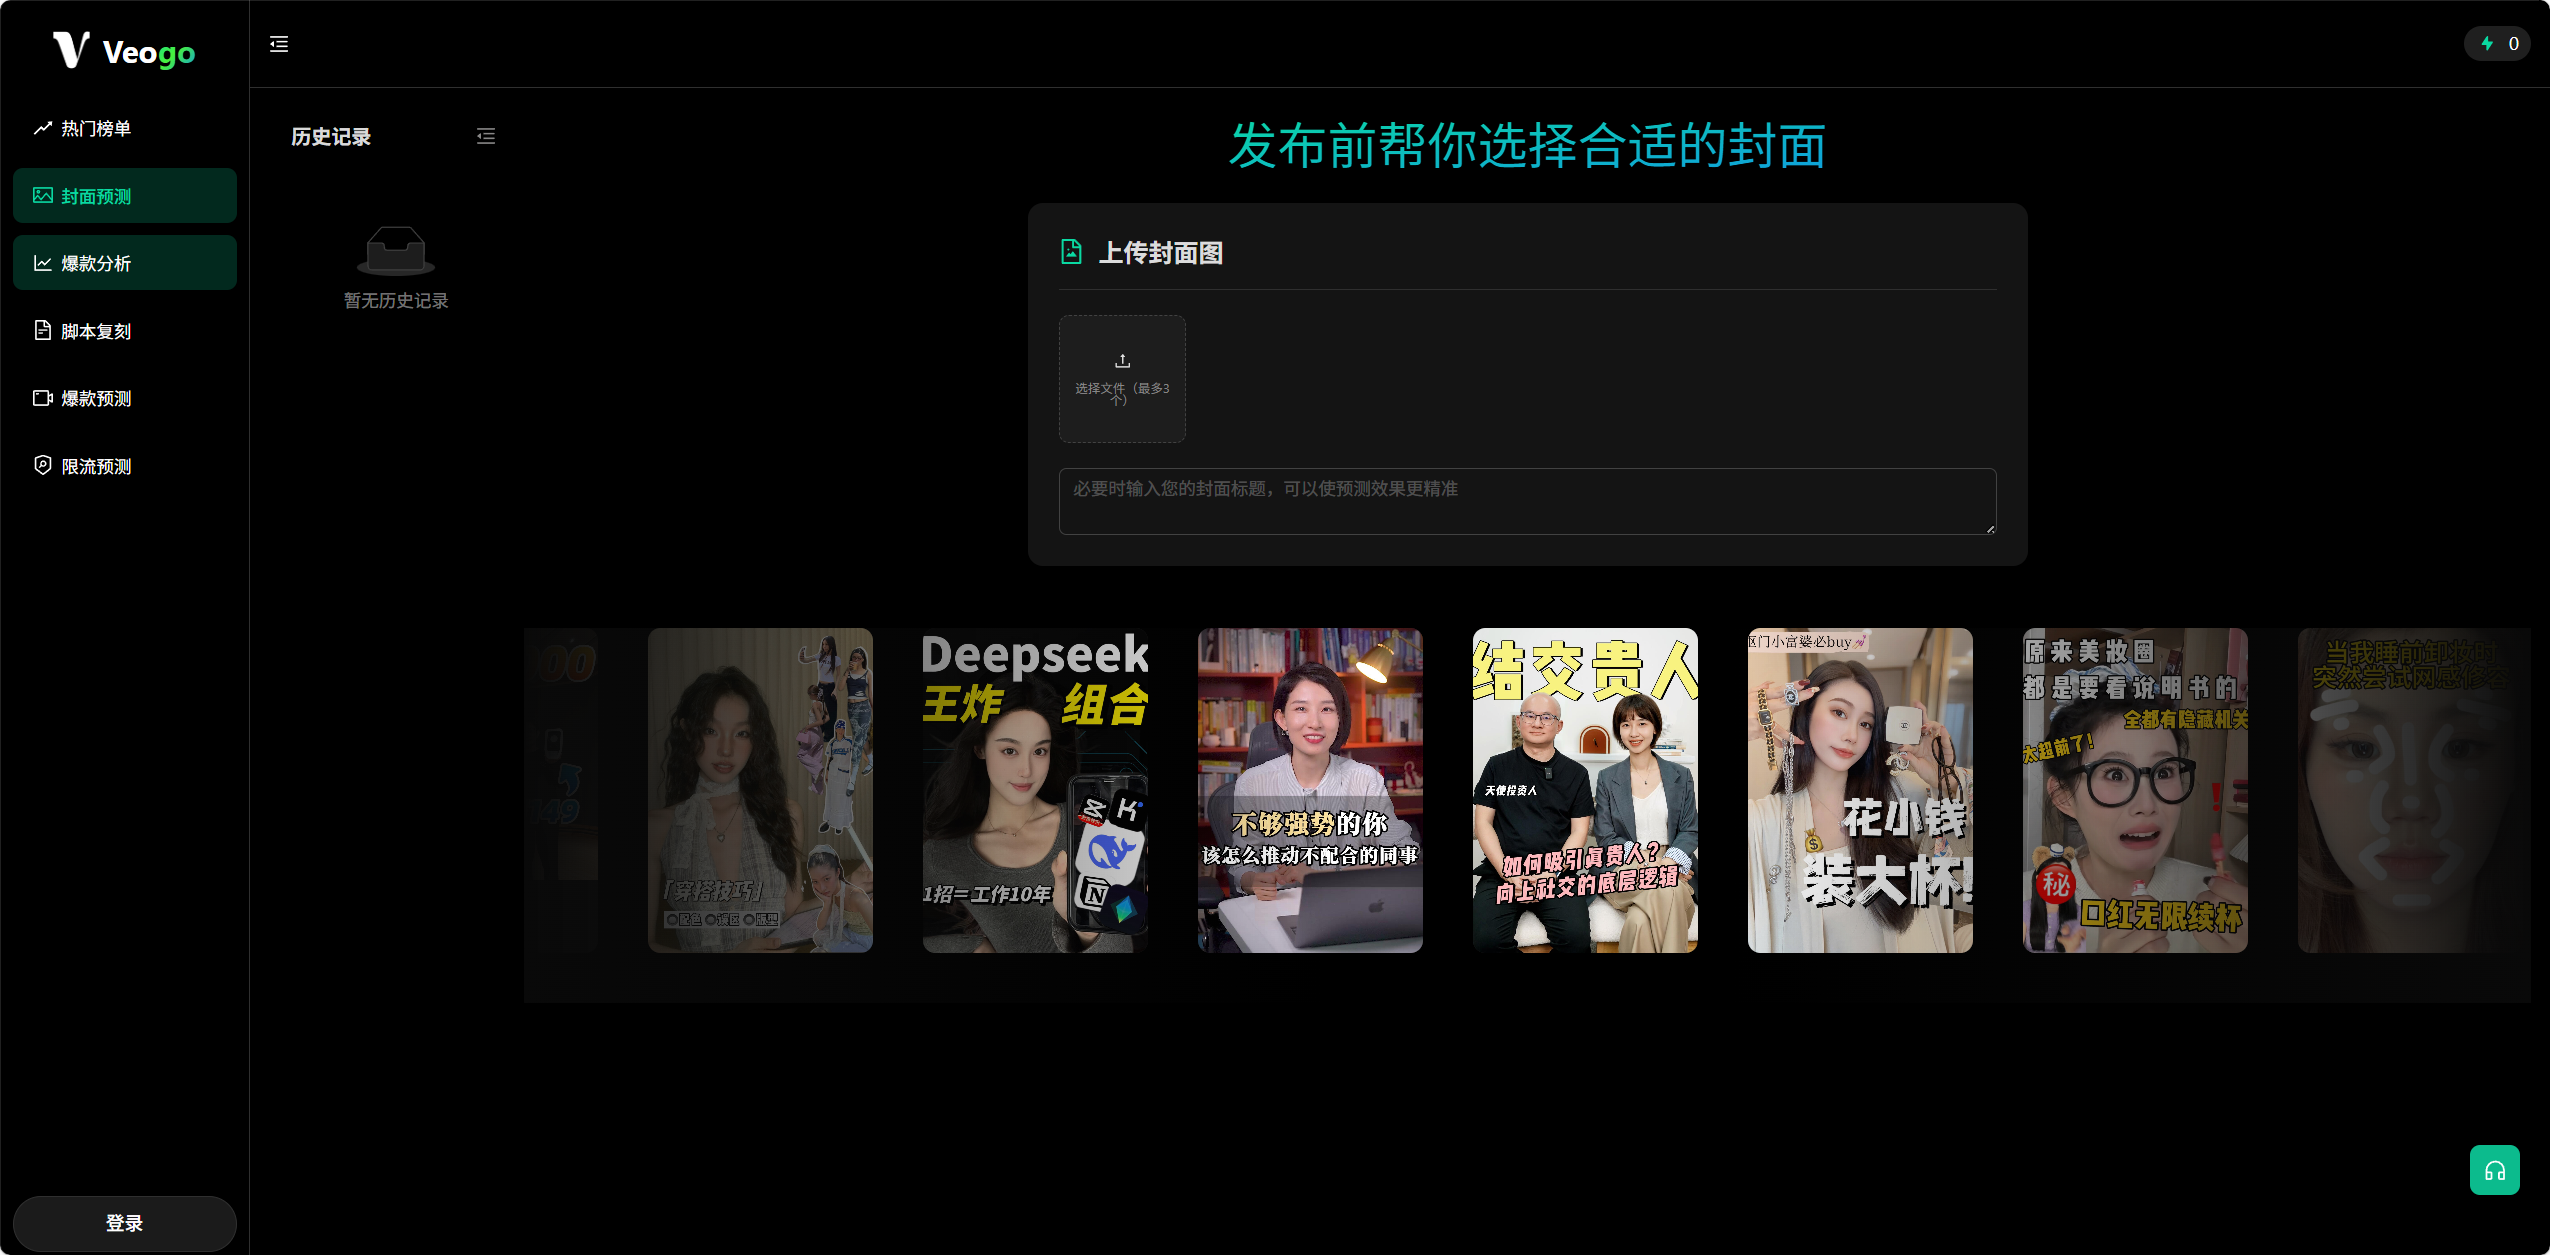Open 限流预测 menu item

click(x=125, y=466)
